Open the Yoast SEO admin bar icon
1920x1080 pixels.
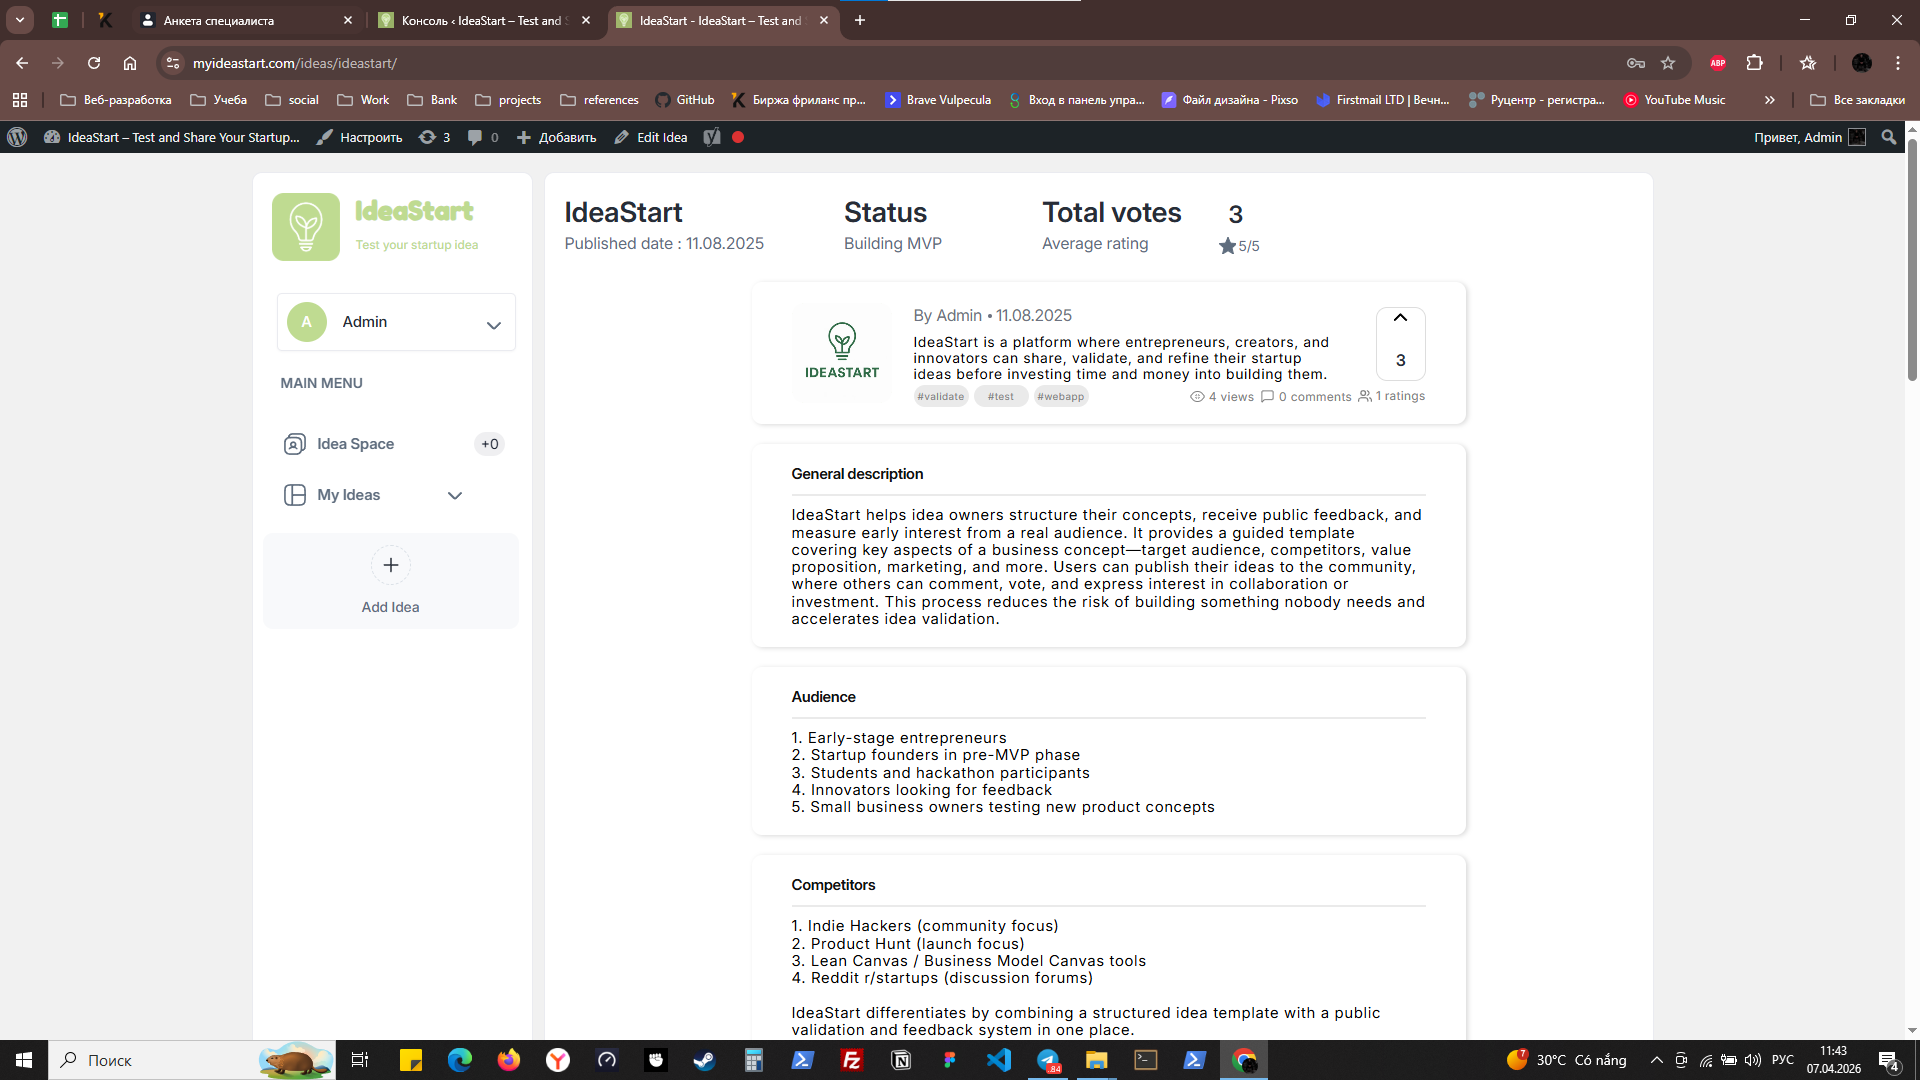click(x=711, y=137)
